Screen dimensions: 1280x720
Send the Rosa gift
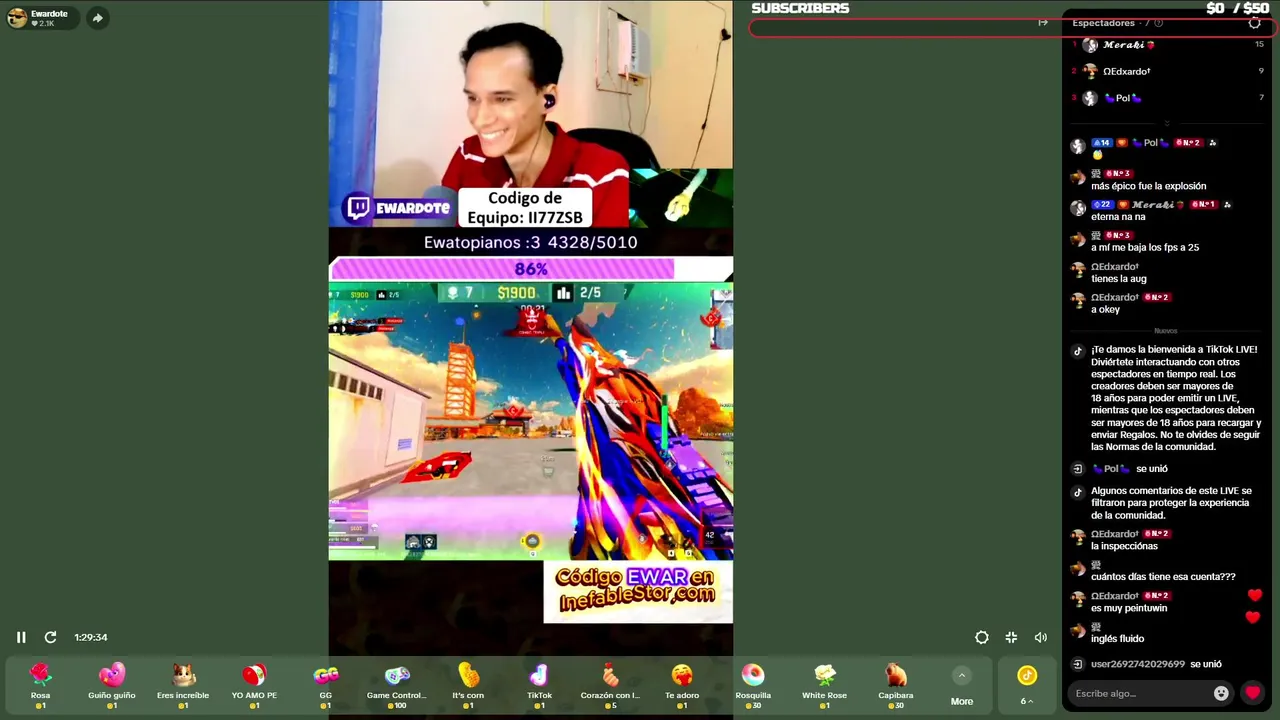(40, 685)
